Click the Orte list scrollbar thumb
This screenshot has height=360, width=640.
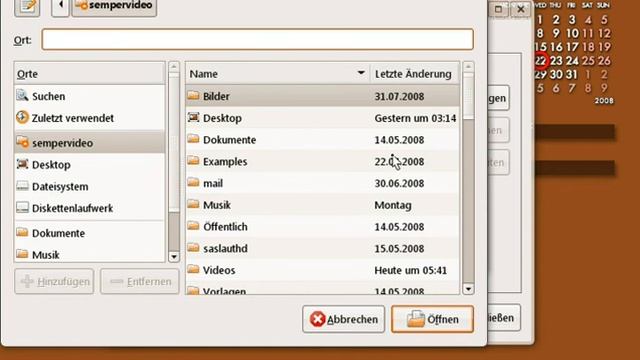coord(174,142)
